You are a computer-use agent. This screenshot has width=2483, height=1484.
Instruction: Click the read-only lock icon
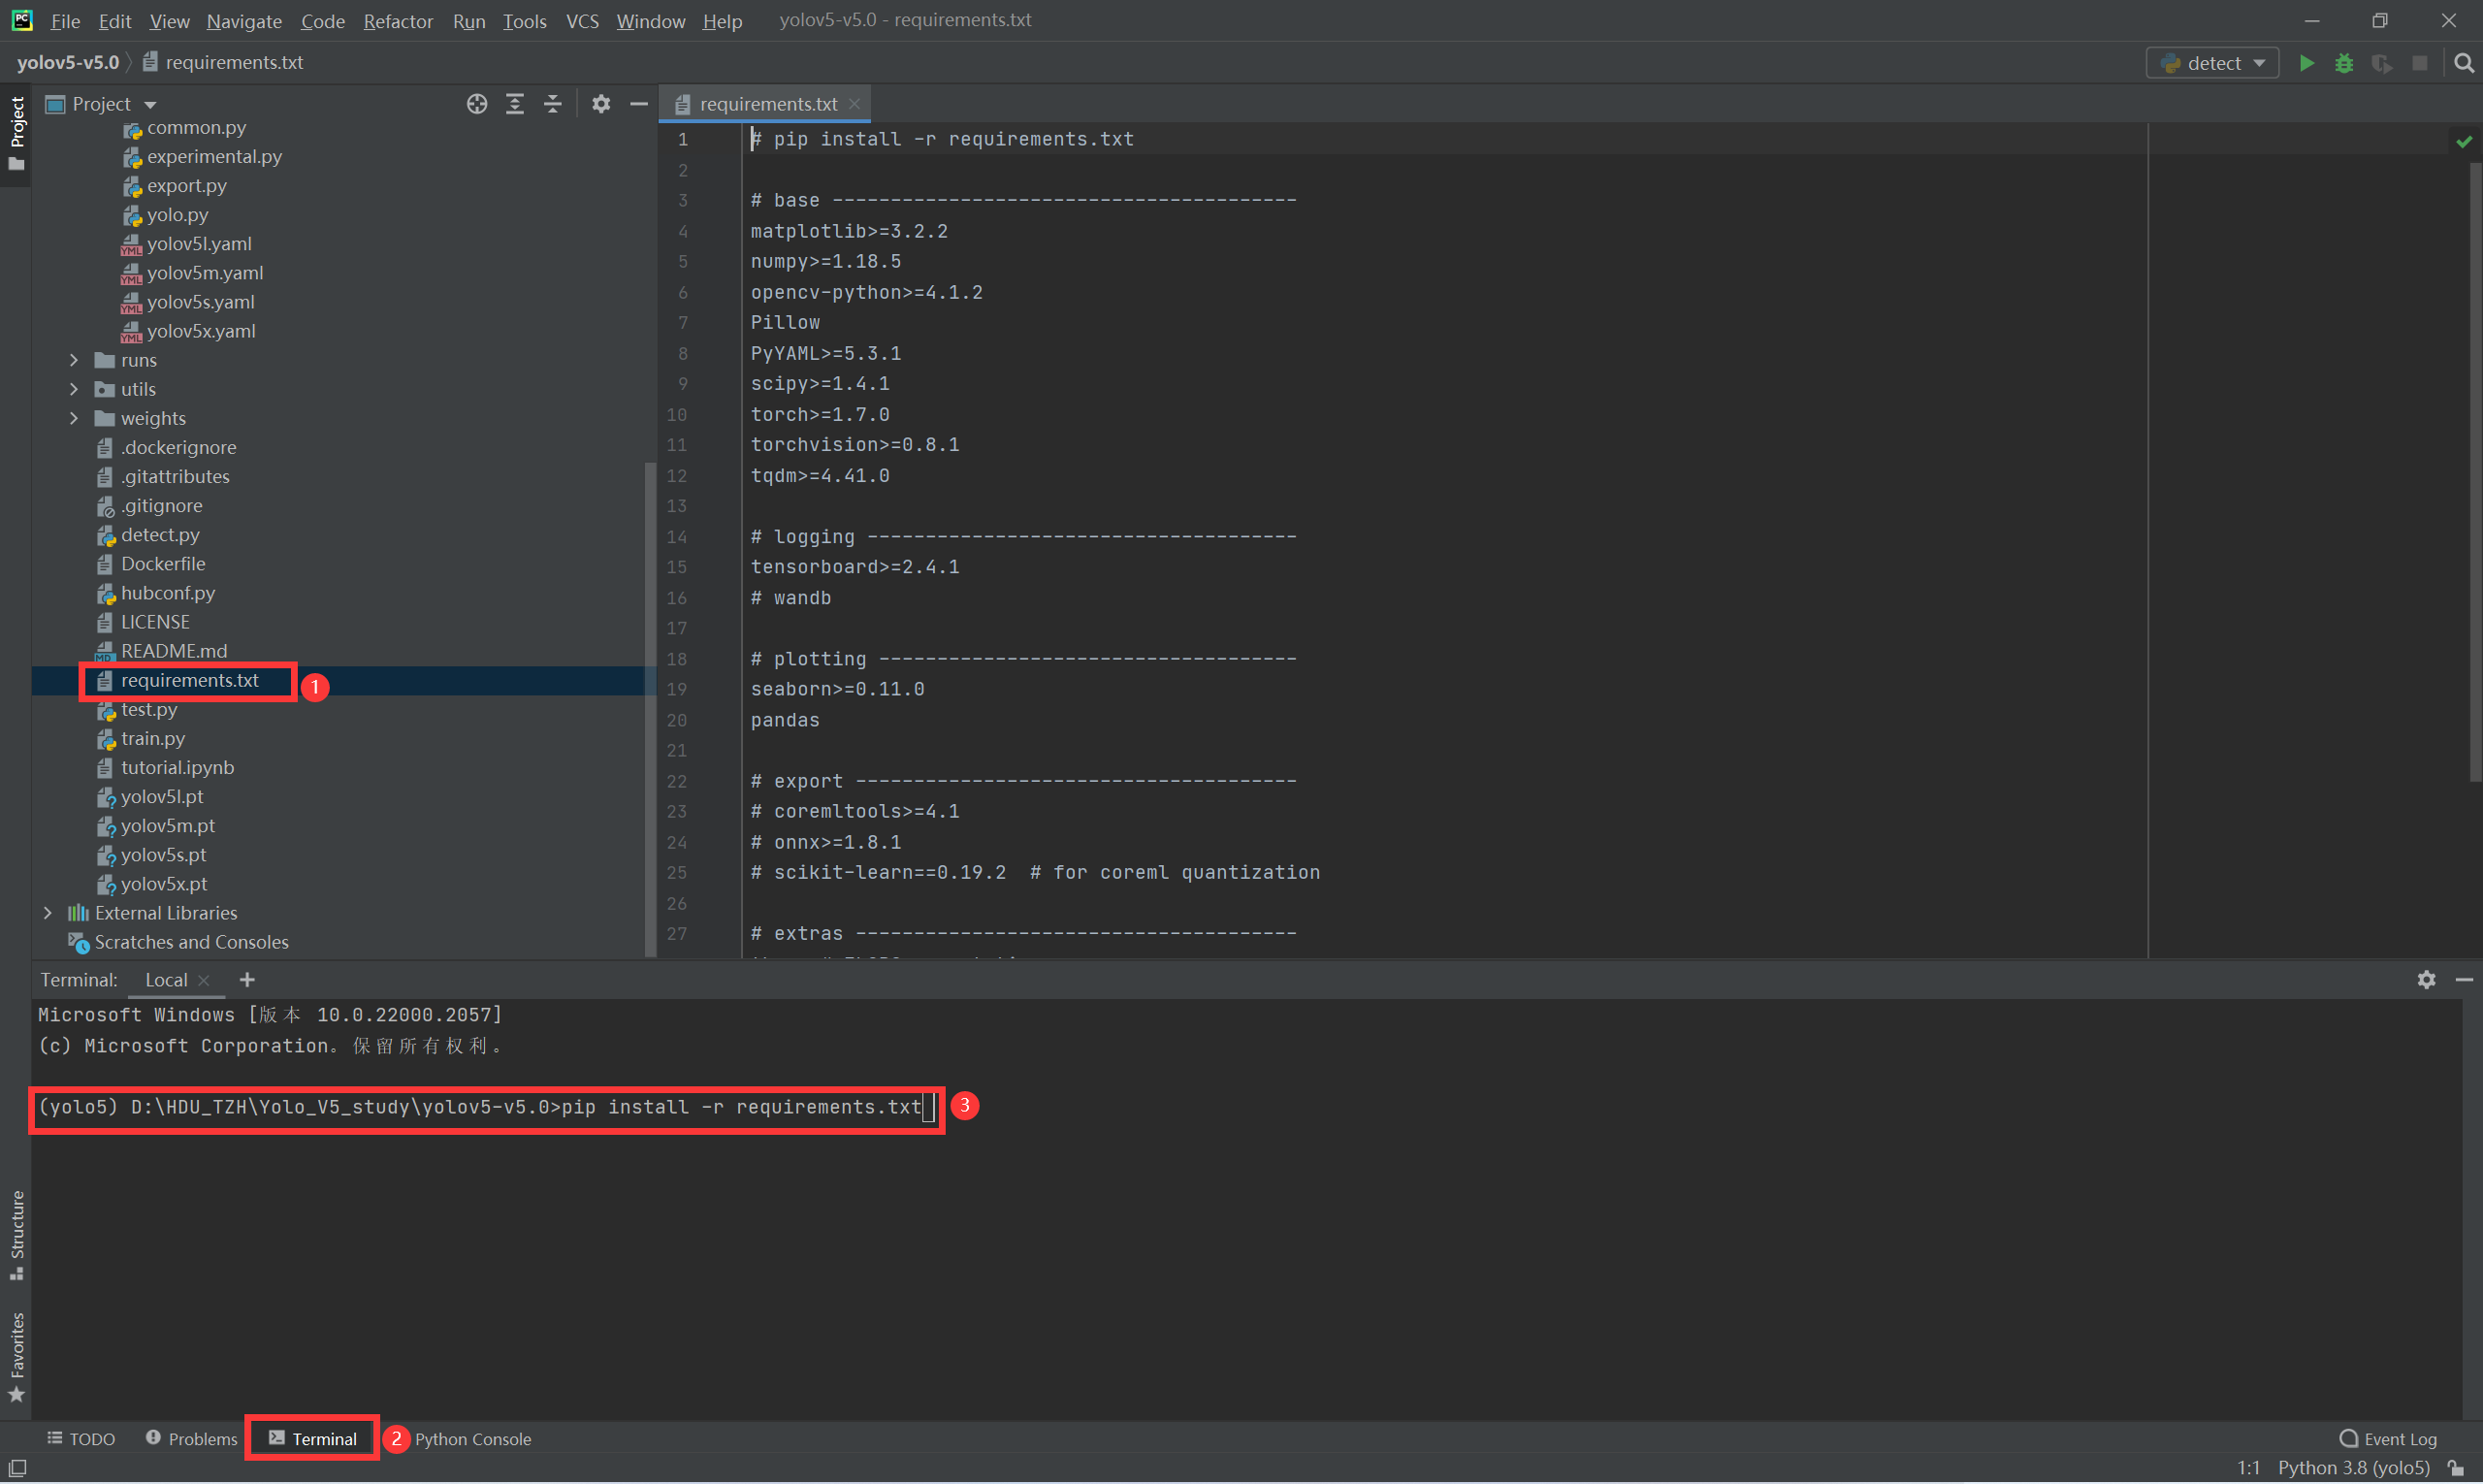[2457, 1468]
